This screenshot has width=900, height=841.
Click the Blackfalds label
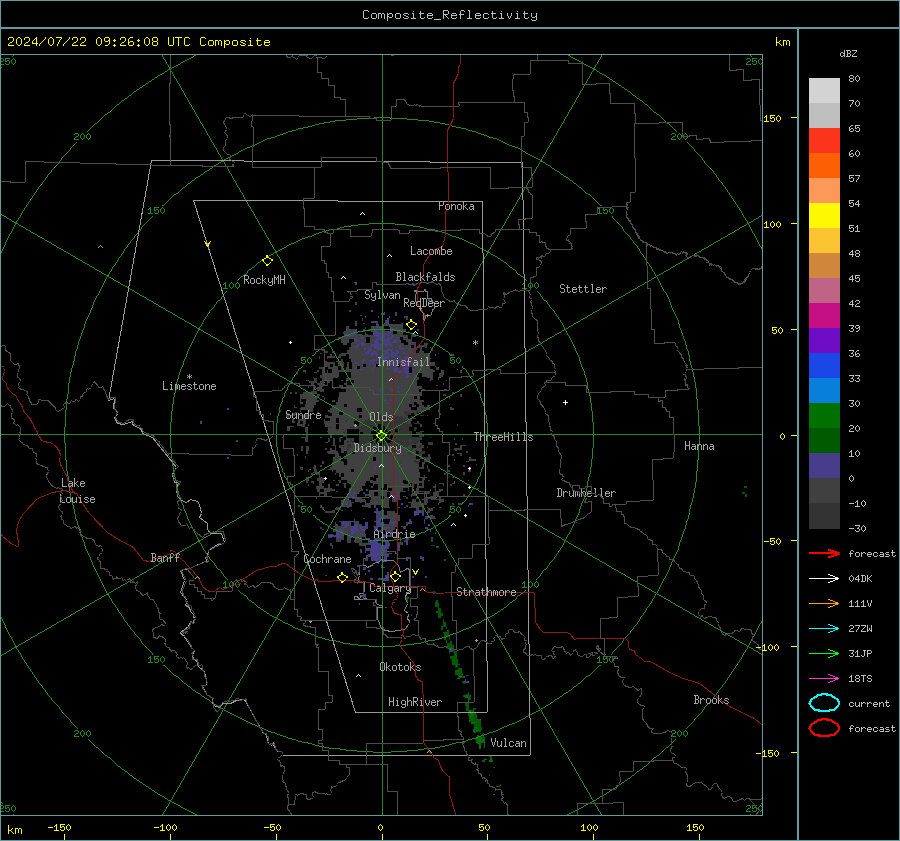425,277
